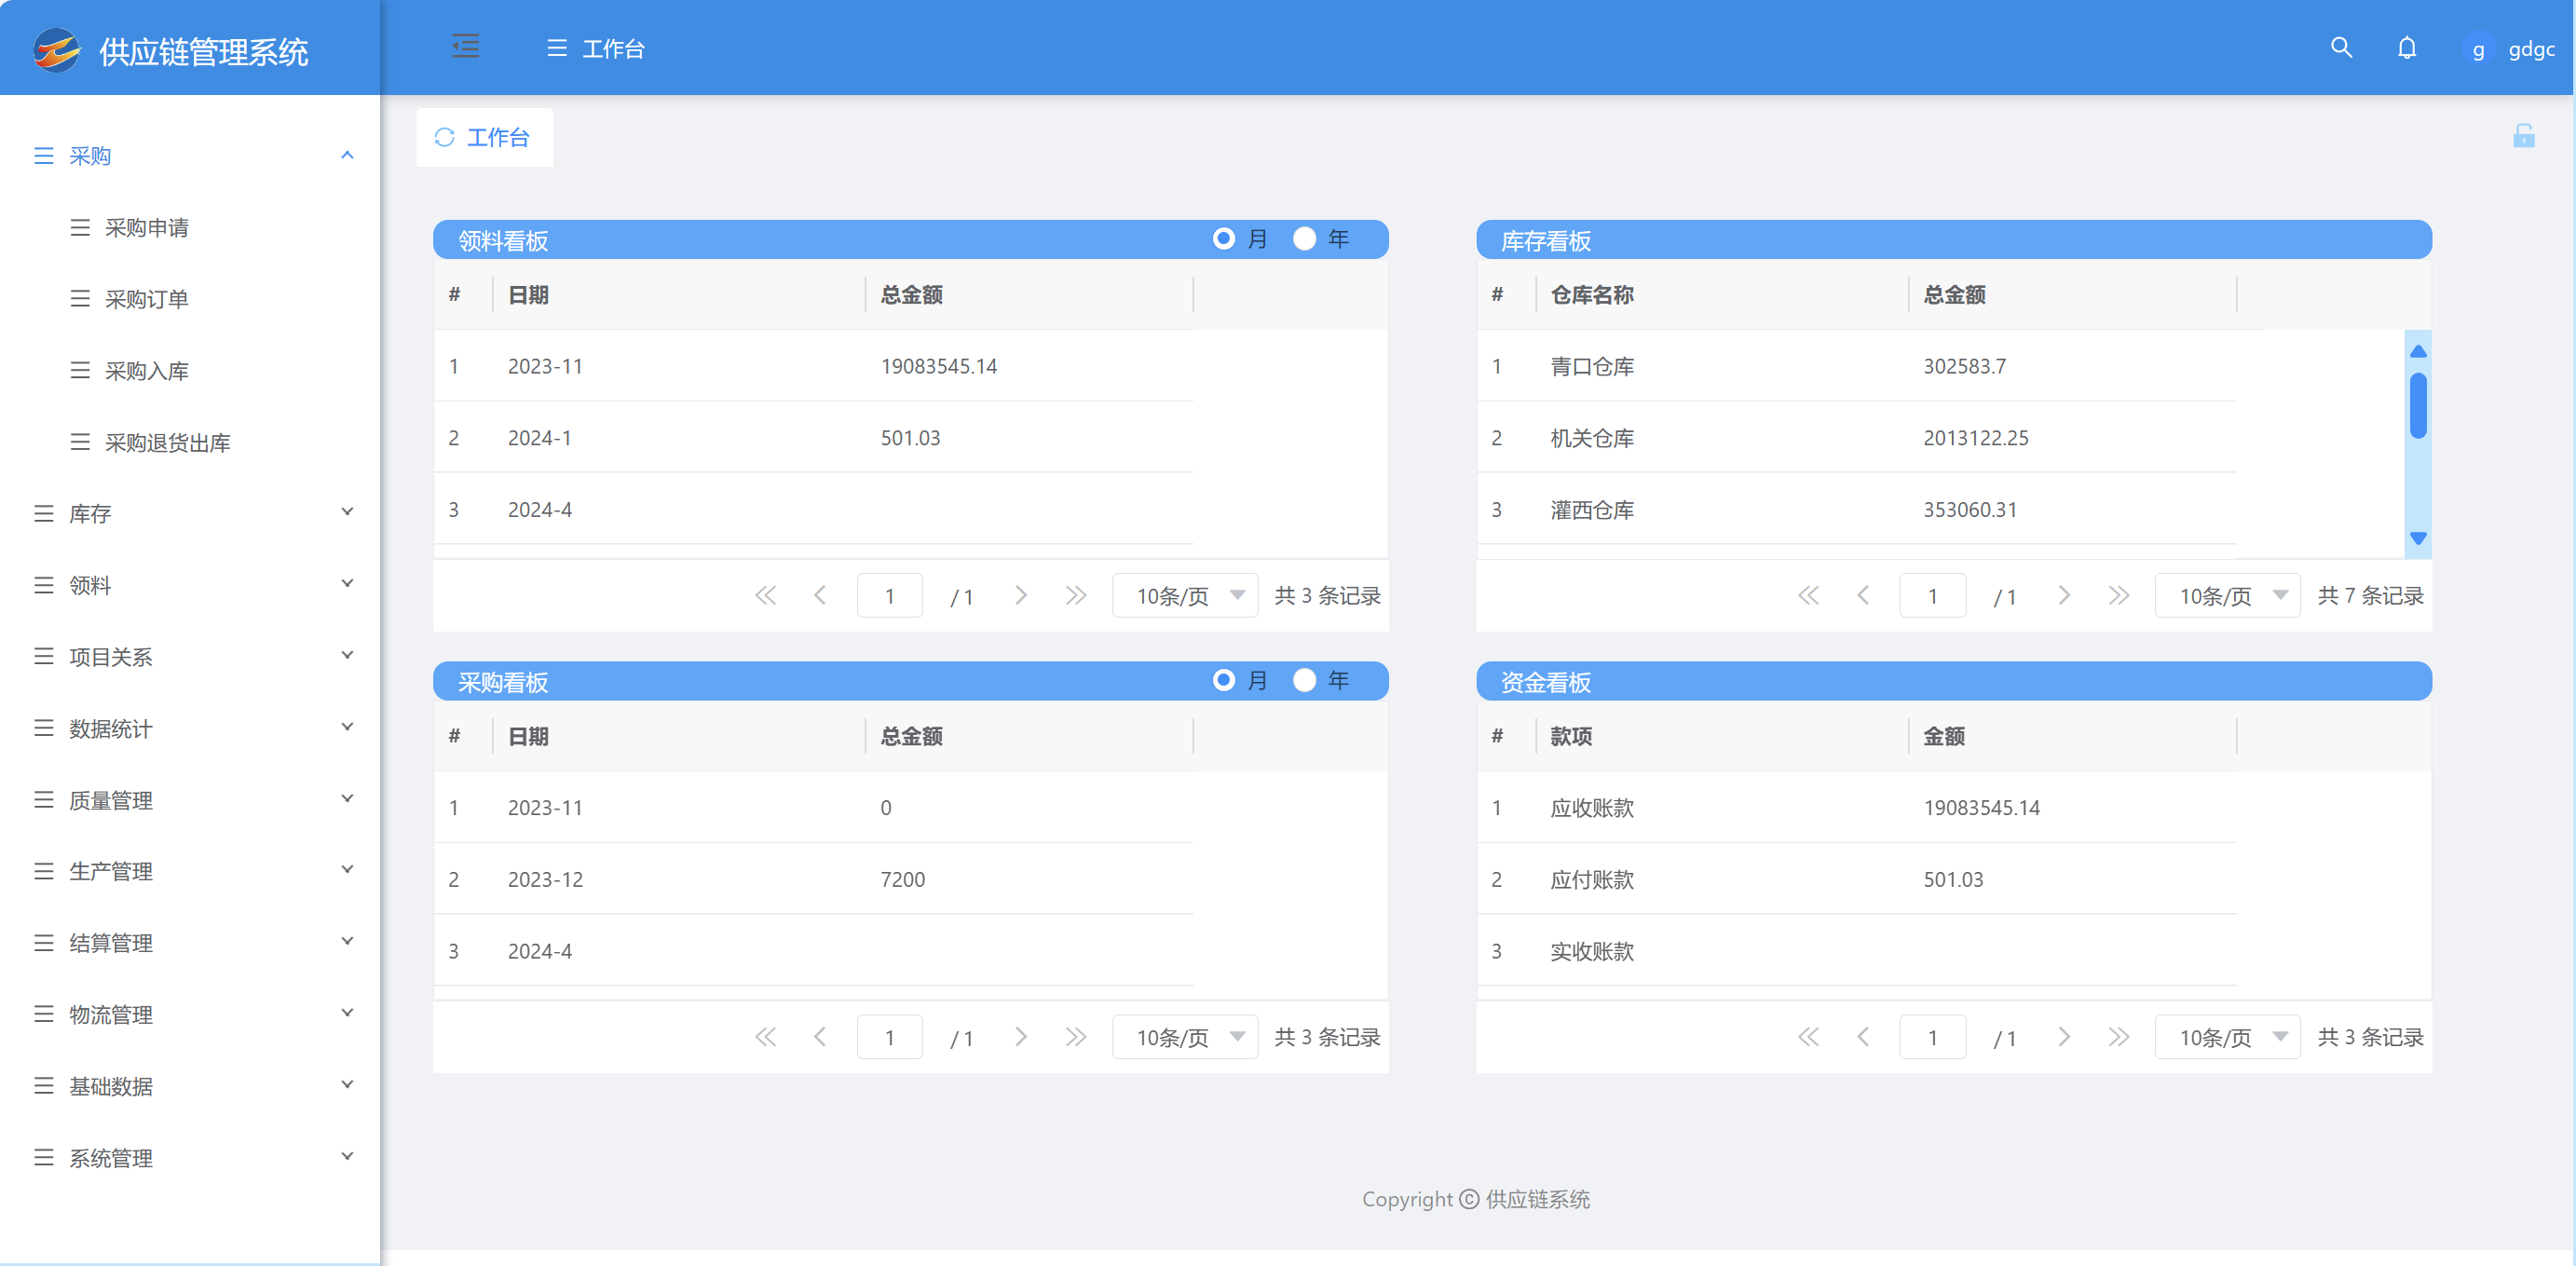Go to last page in 资金看板
The width and height of the screenshot is (2576, 1266).
pos(2118,1037)
